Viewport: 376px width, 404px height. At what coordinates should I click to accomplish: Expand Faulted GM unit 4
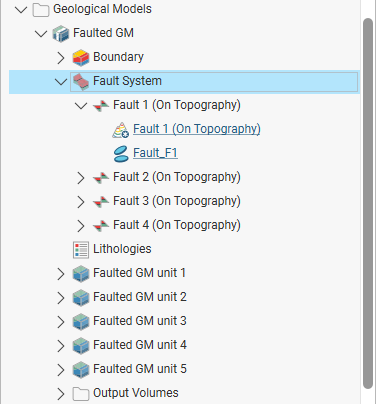[x=61, y=346]
